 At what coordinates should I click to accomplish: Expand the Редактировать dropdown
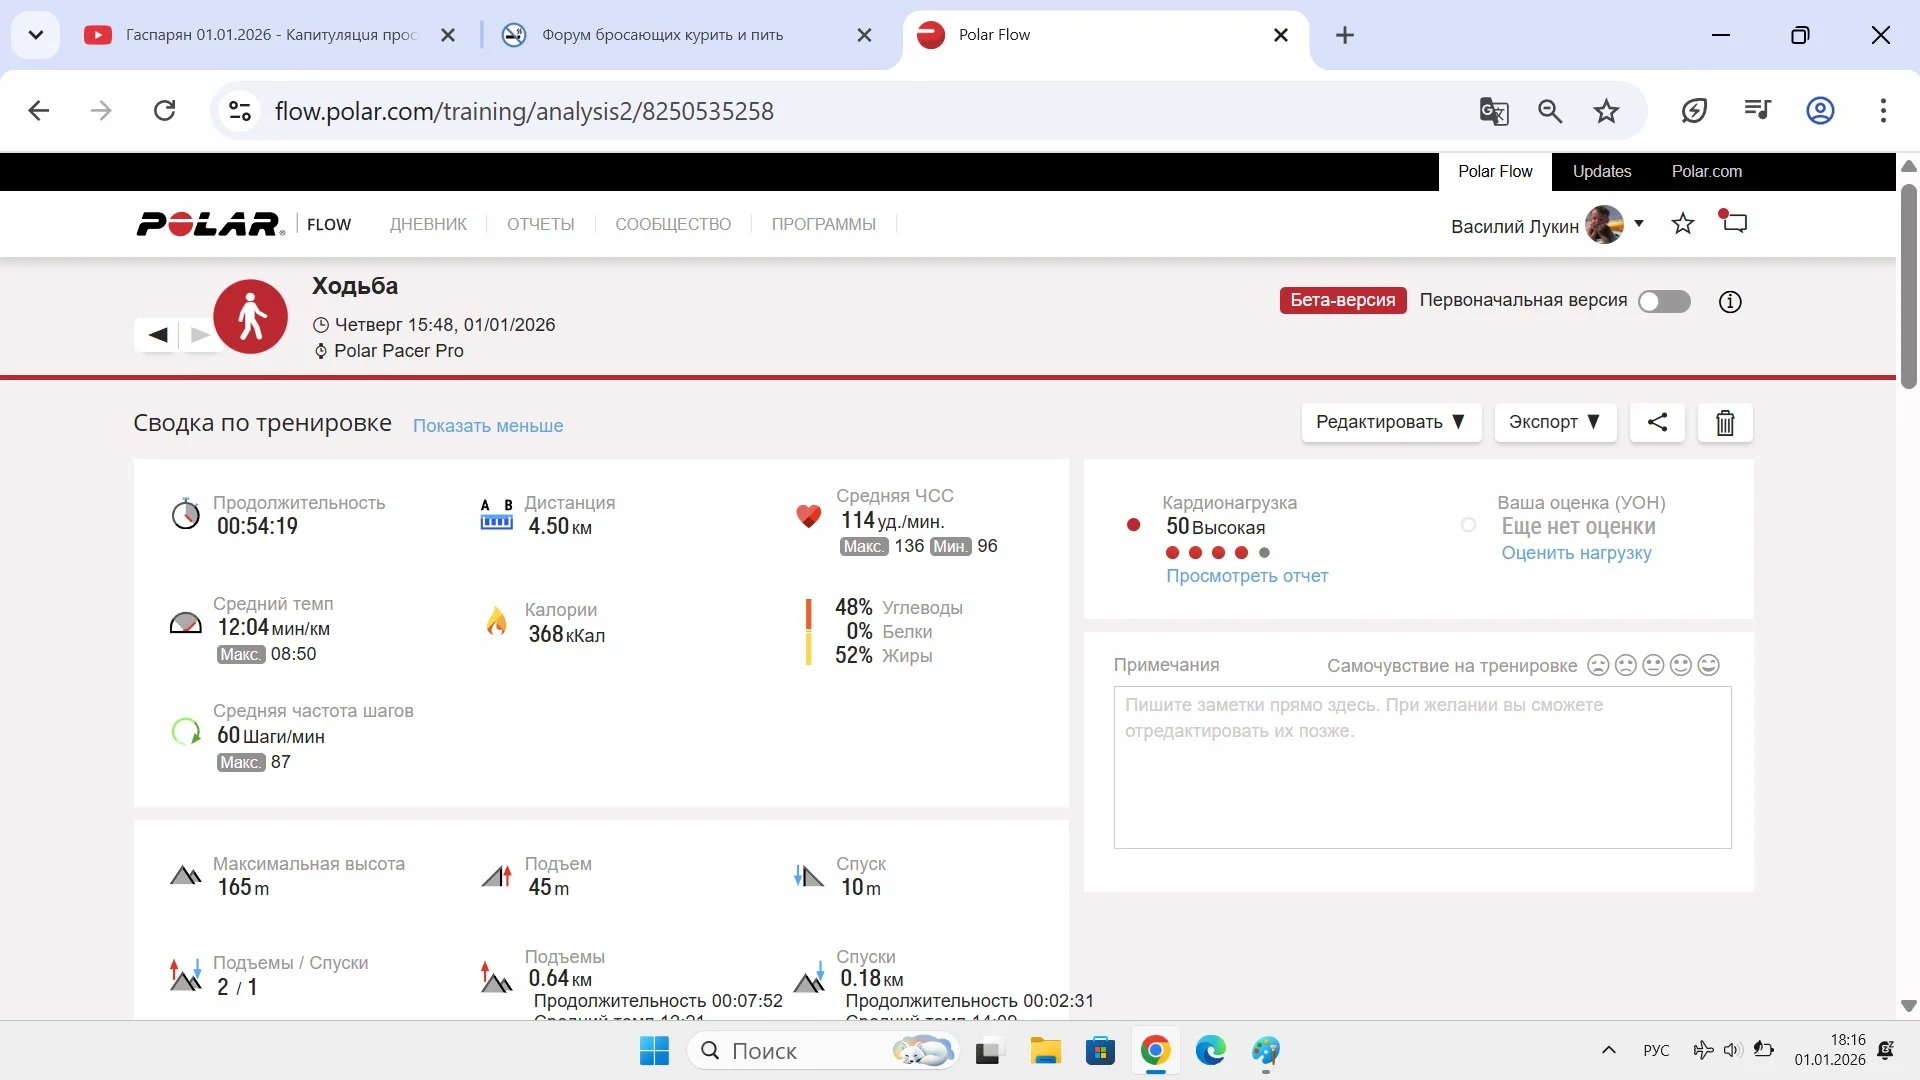[1390, 422]
